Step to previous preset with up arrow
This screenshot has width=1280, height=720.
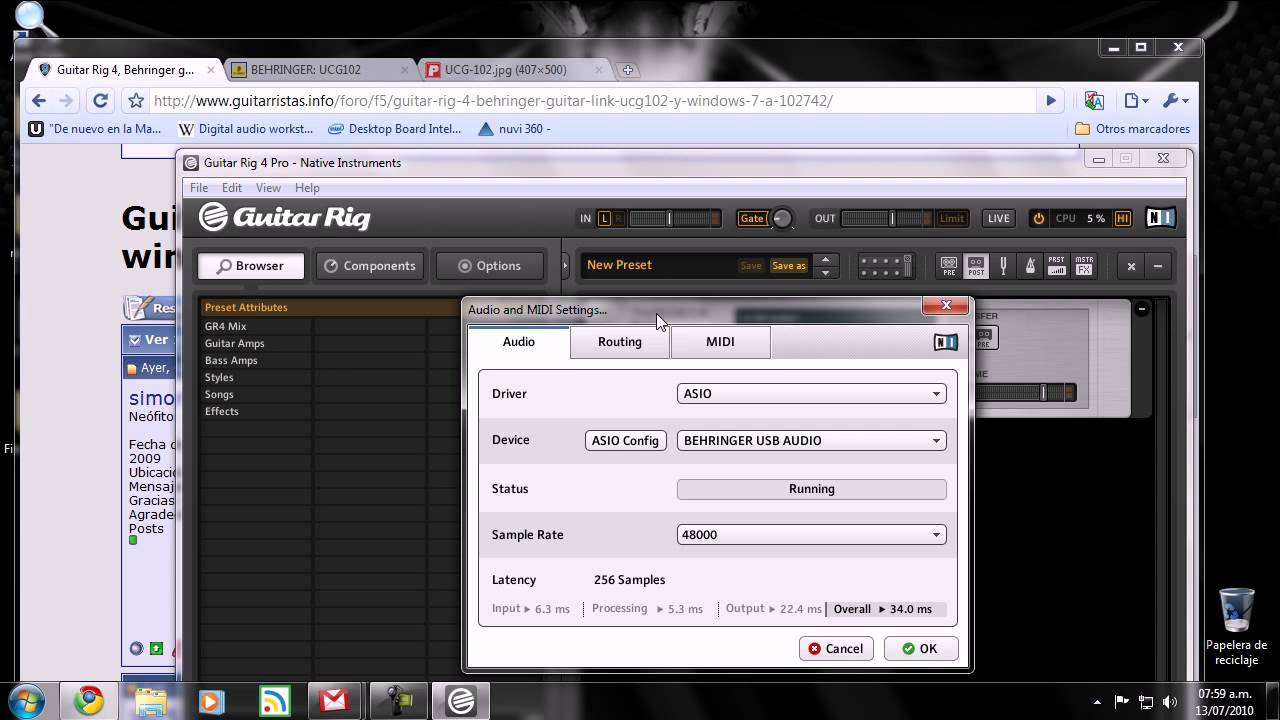pyautogui.click(x=825, y=260)
